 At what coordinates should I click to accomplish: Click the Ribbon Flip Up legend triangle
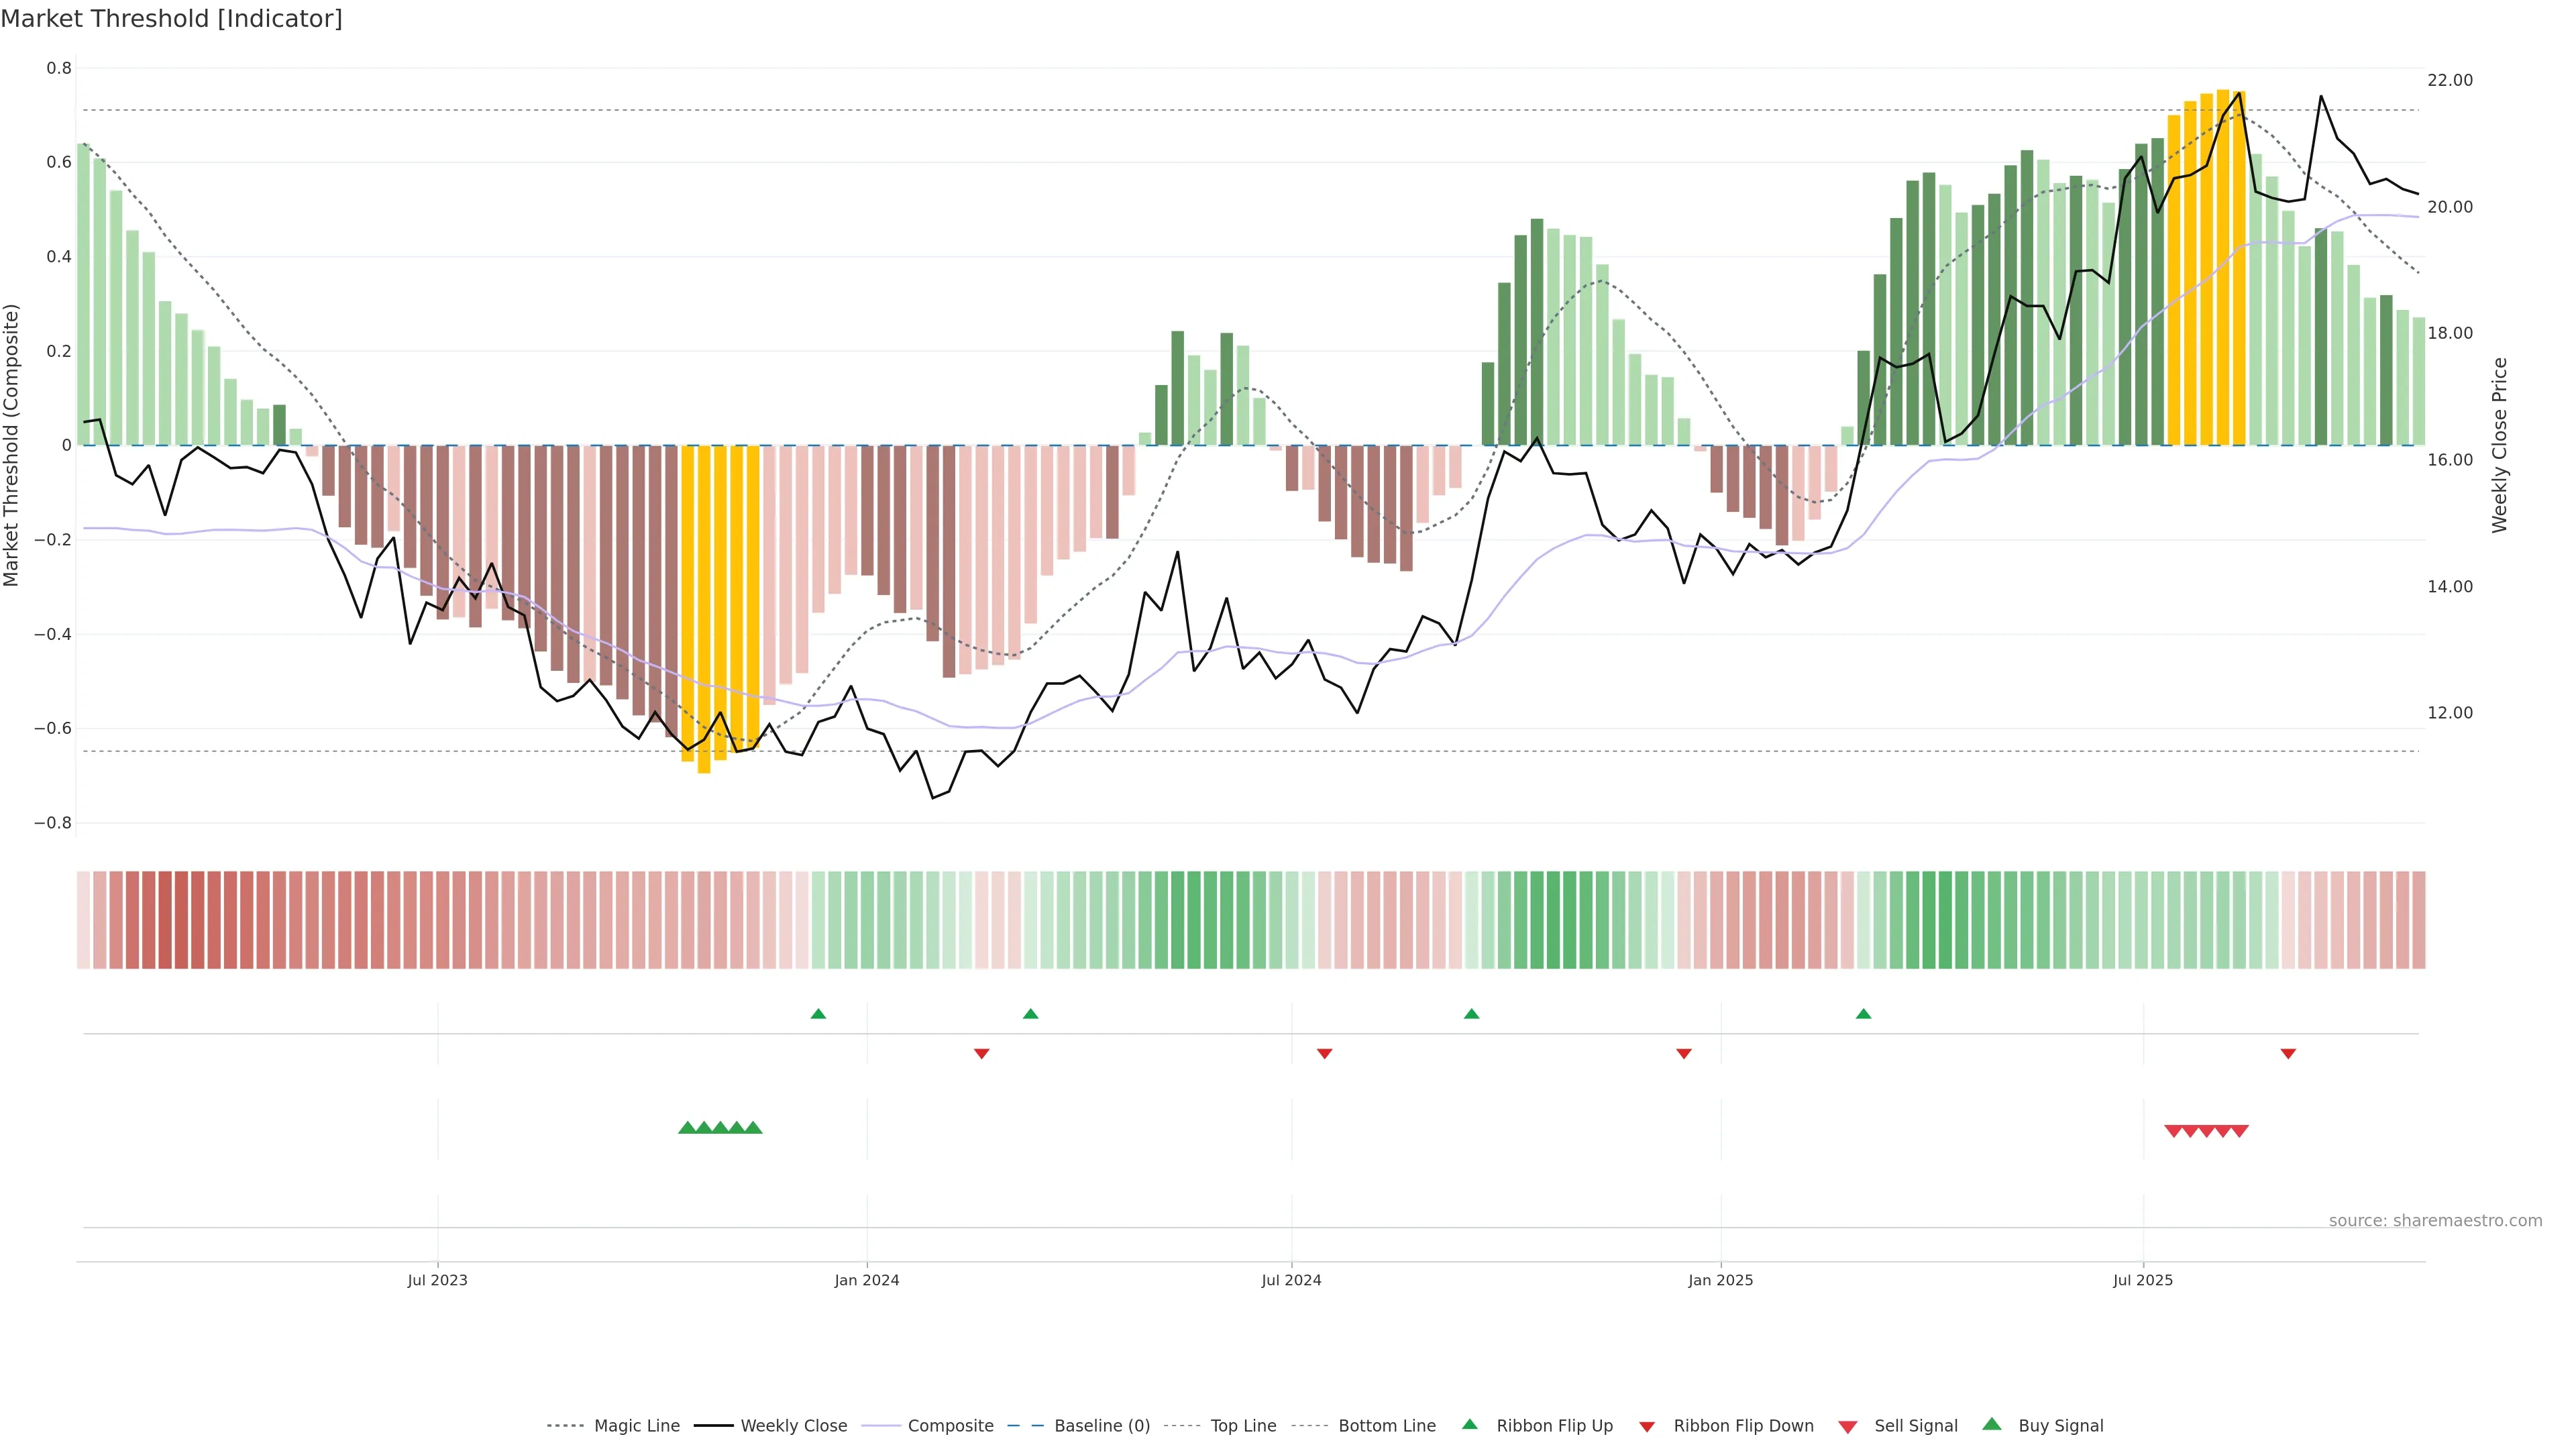[1469, 1424]
